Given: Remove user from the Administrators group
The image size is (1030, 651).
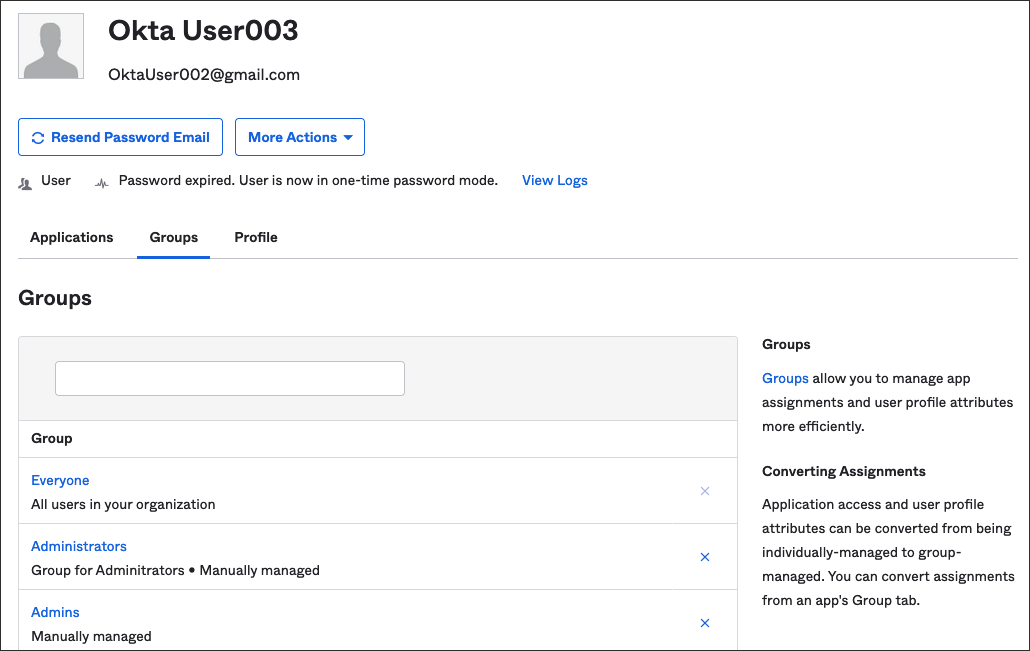Looking at the screenshot, I should tap(704, 557).
